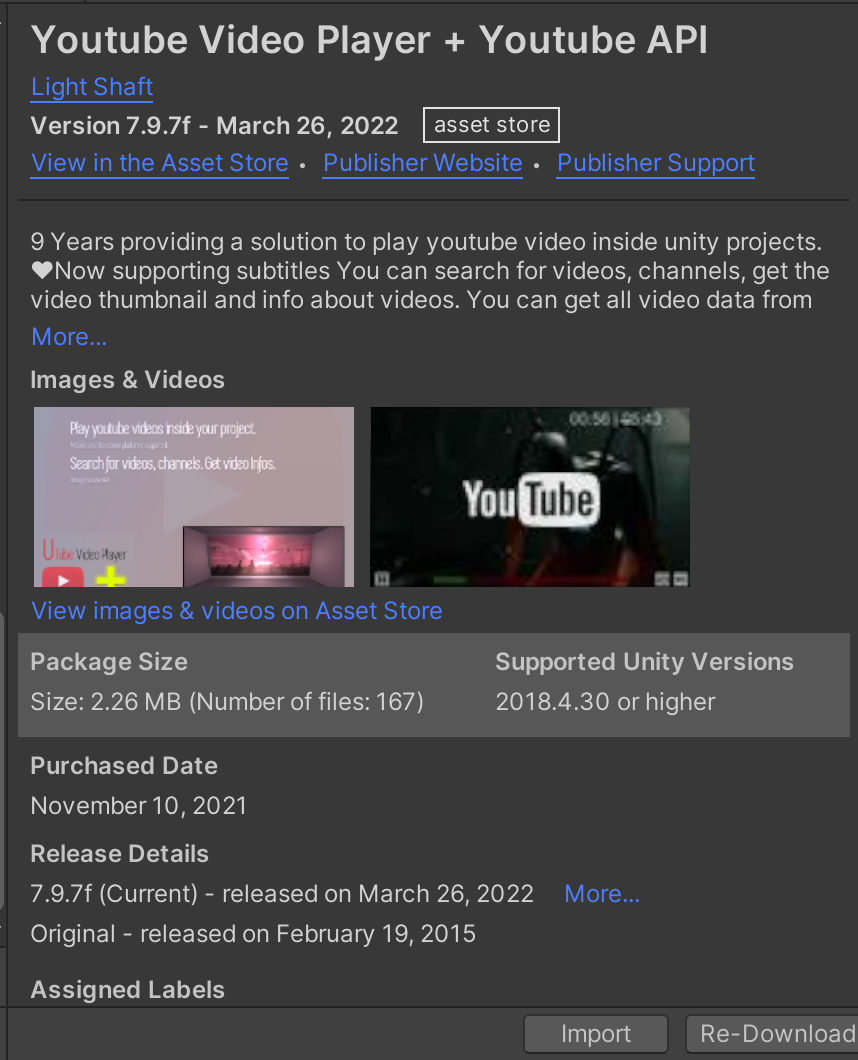Select the package title Youtube Video Player
Screen dimensions: 858x1060
pyautogui.click(x=369, y=41)
